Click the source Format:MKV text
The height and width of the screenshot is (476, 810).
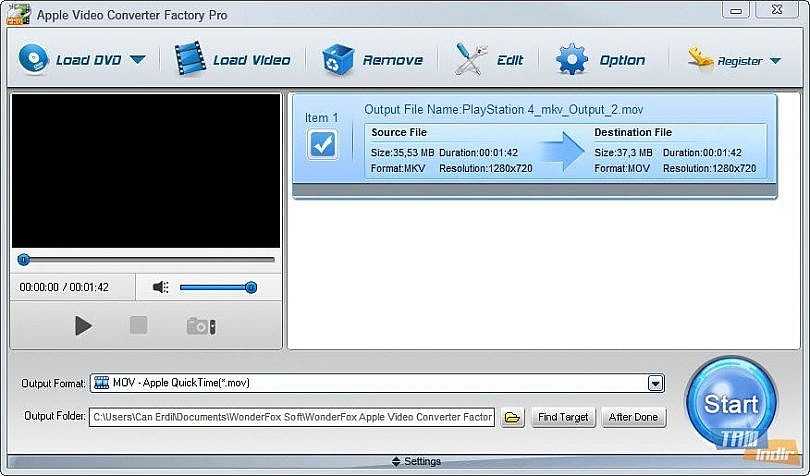click(x=398, y=168)
